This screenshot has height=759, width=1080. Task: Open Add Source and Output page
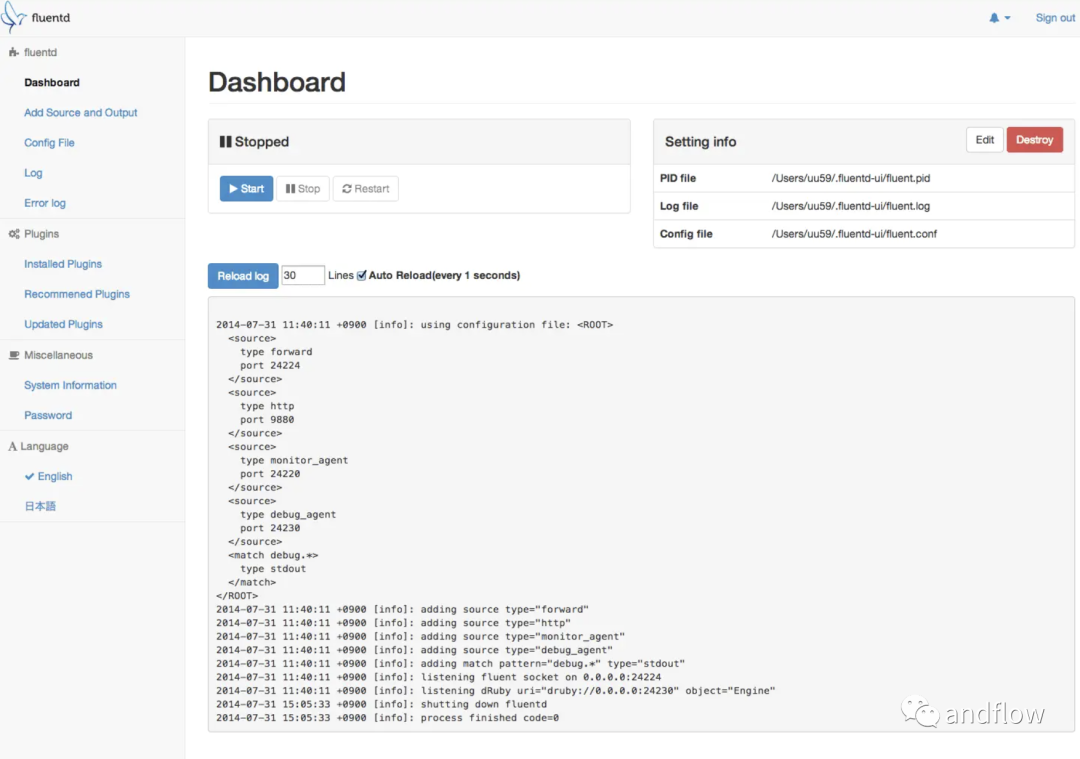[81, 113]
